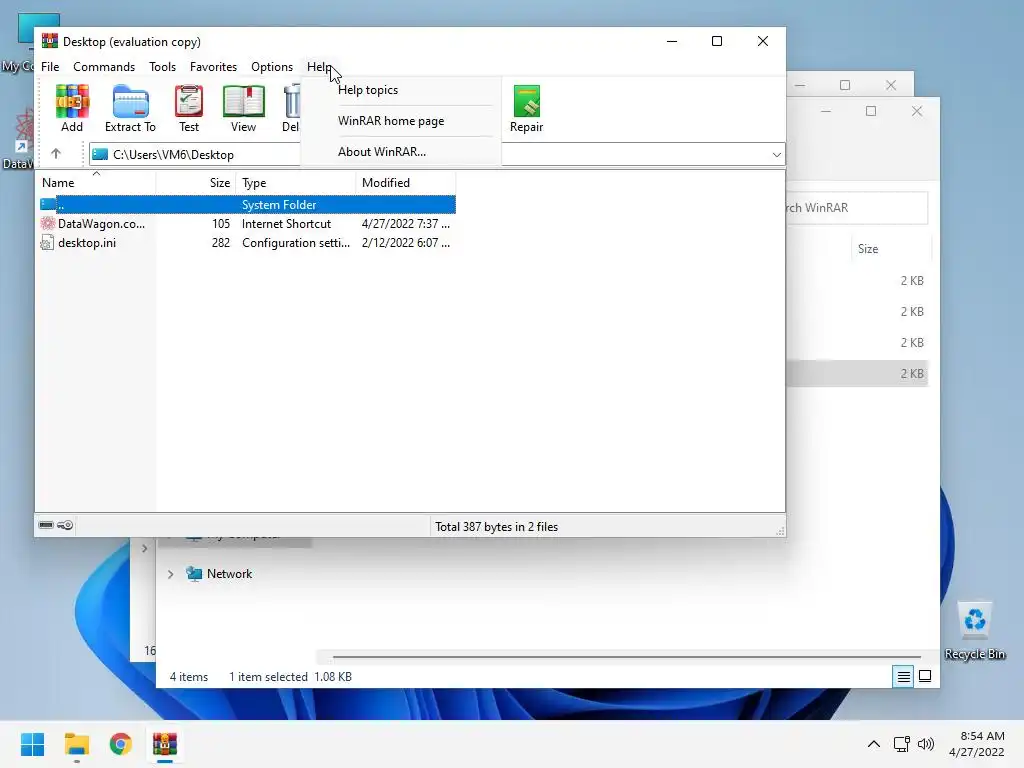Click the View toolbar icon
Screen dimensions: 1024x768
coord(244,102)
